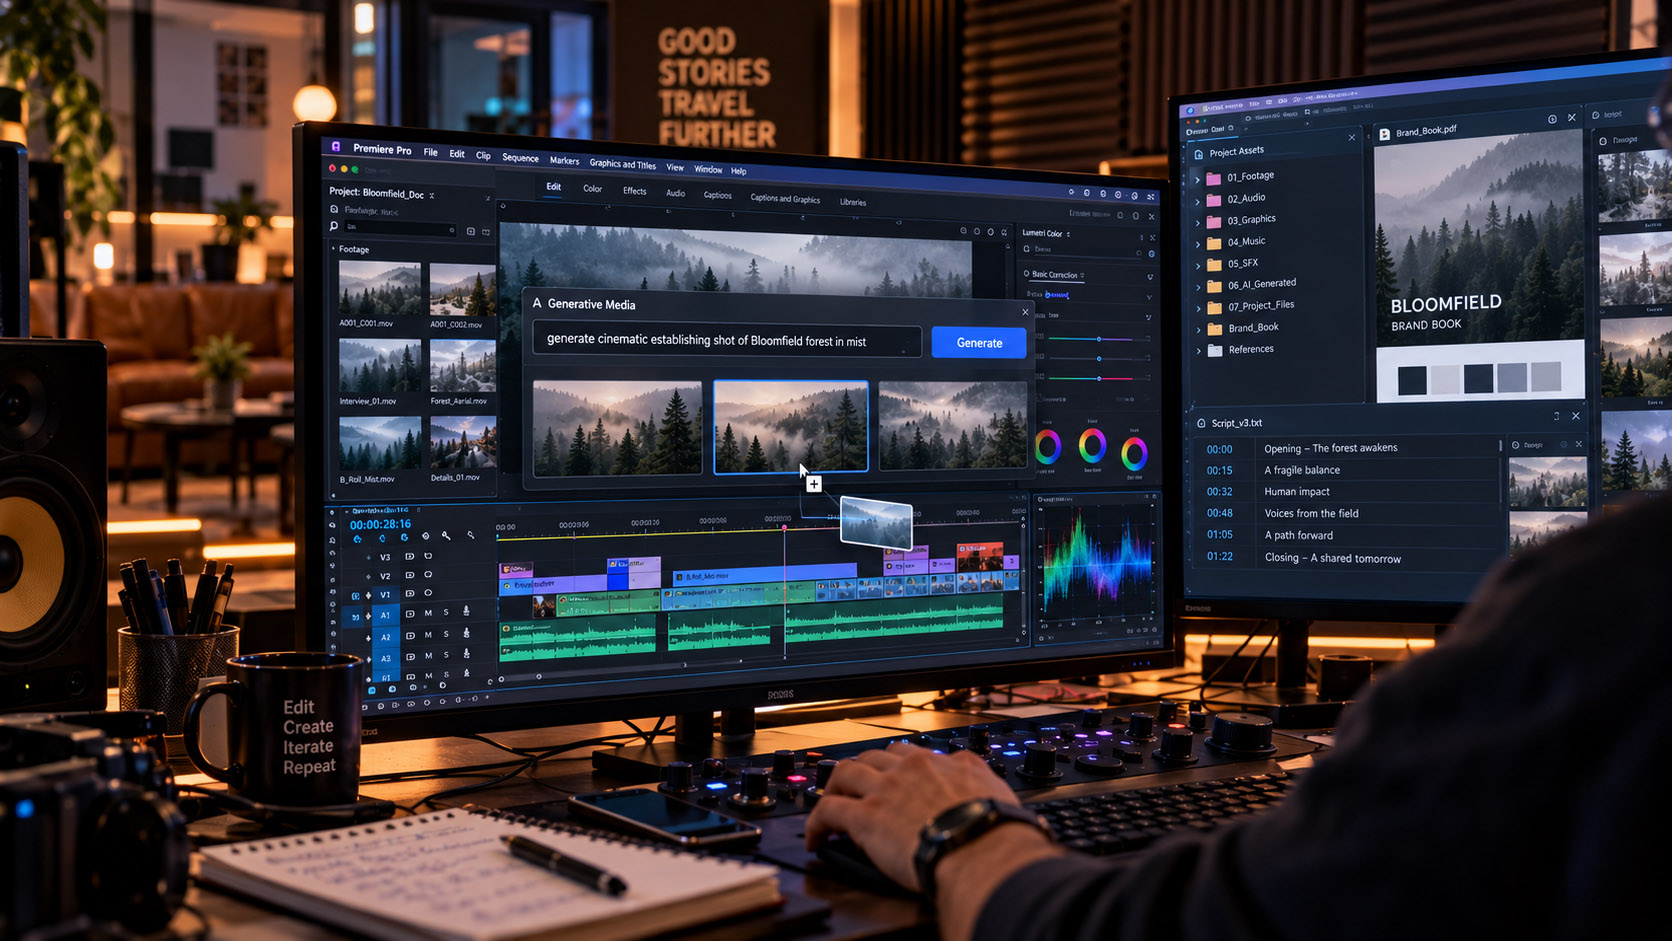Solo audio track A3
Image resolution: width=1672 pixels, height=941 pixels.
[x=446, y=656]
